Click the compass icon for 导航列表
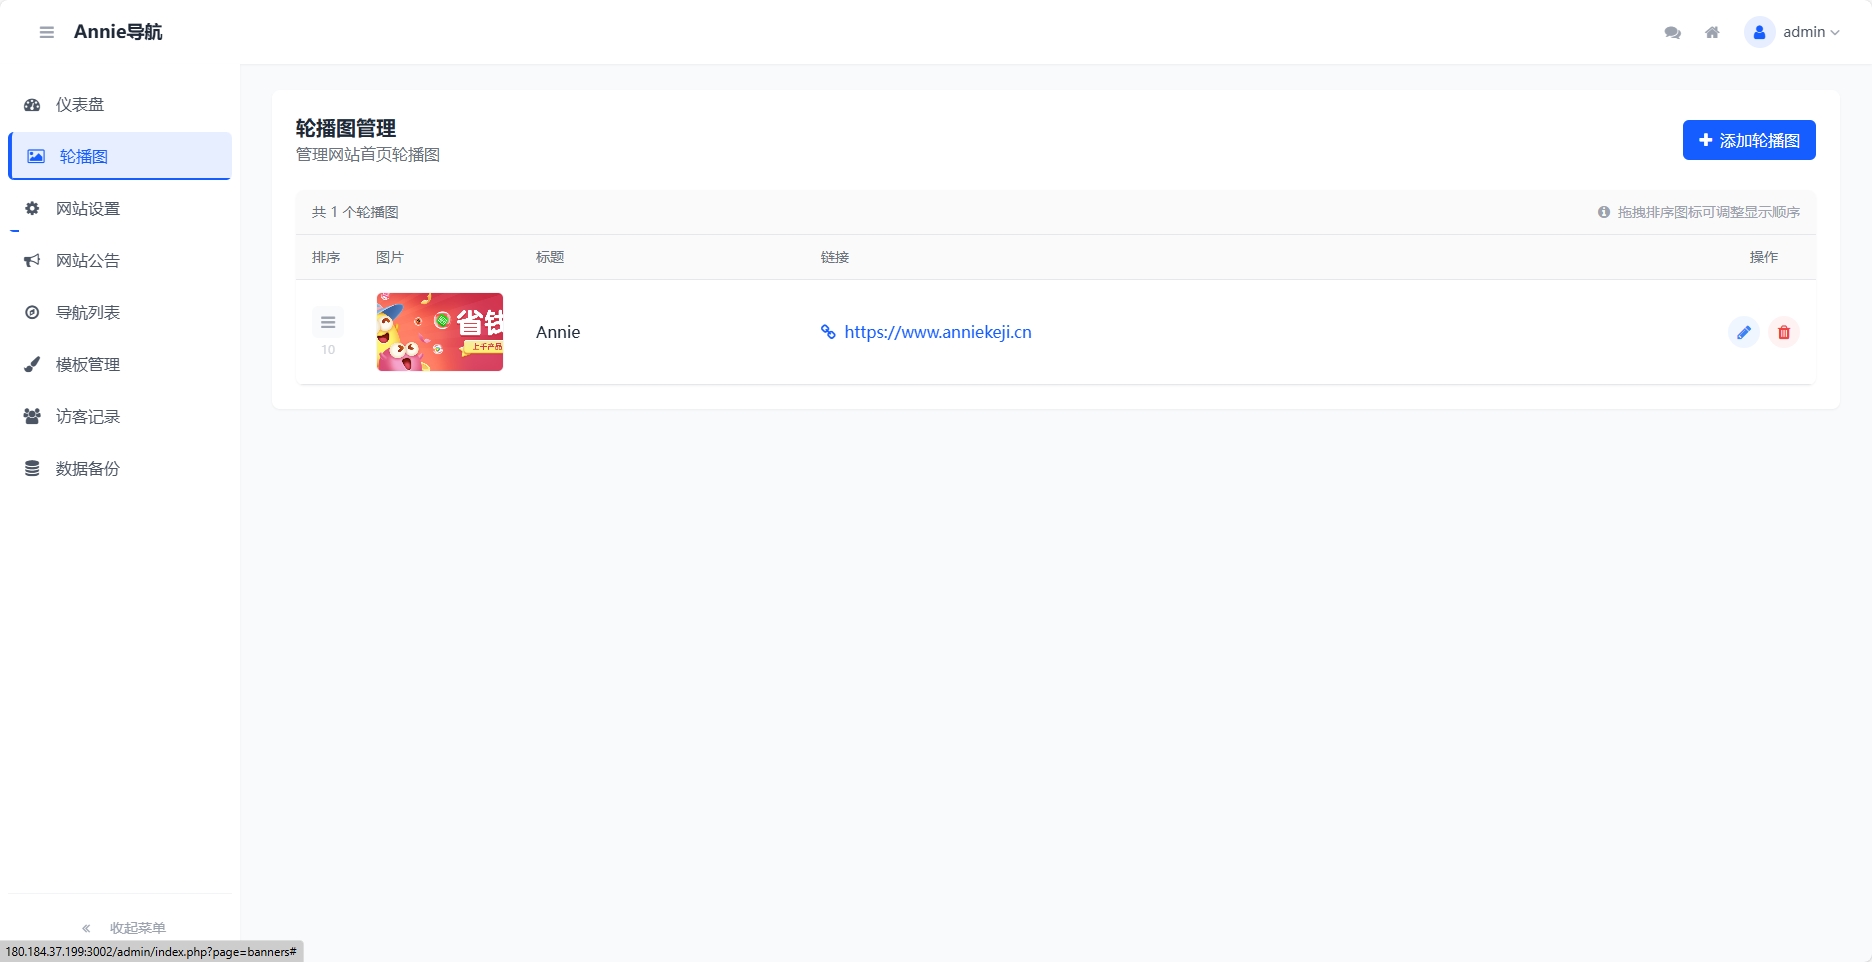 click(x=31, y=312)
